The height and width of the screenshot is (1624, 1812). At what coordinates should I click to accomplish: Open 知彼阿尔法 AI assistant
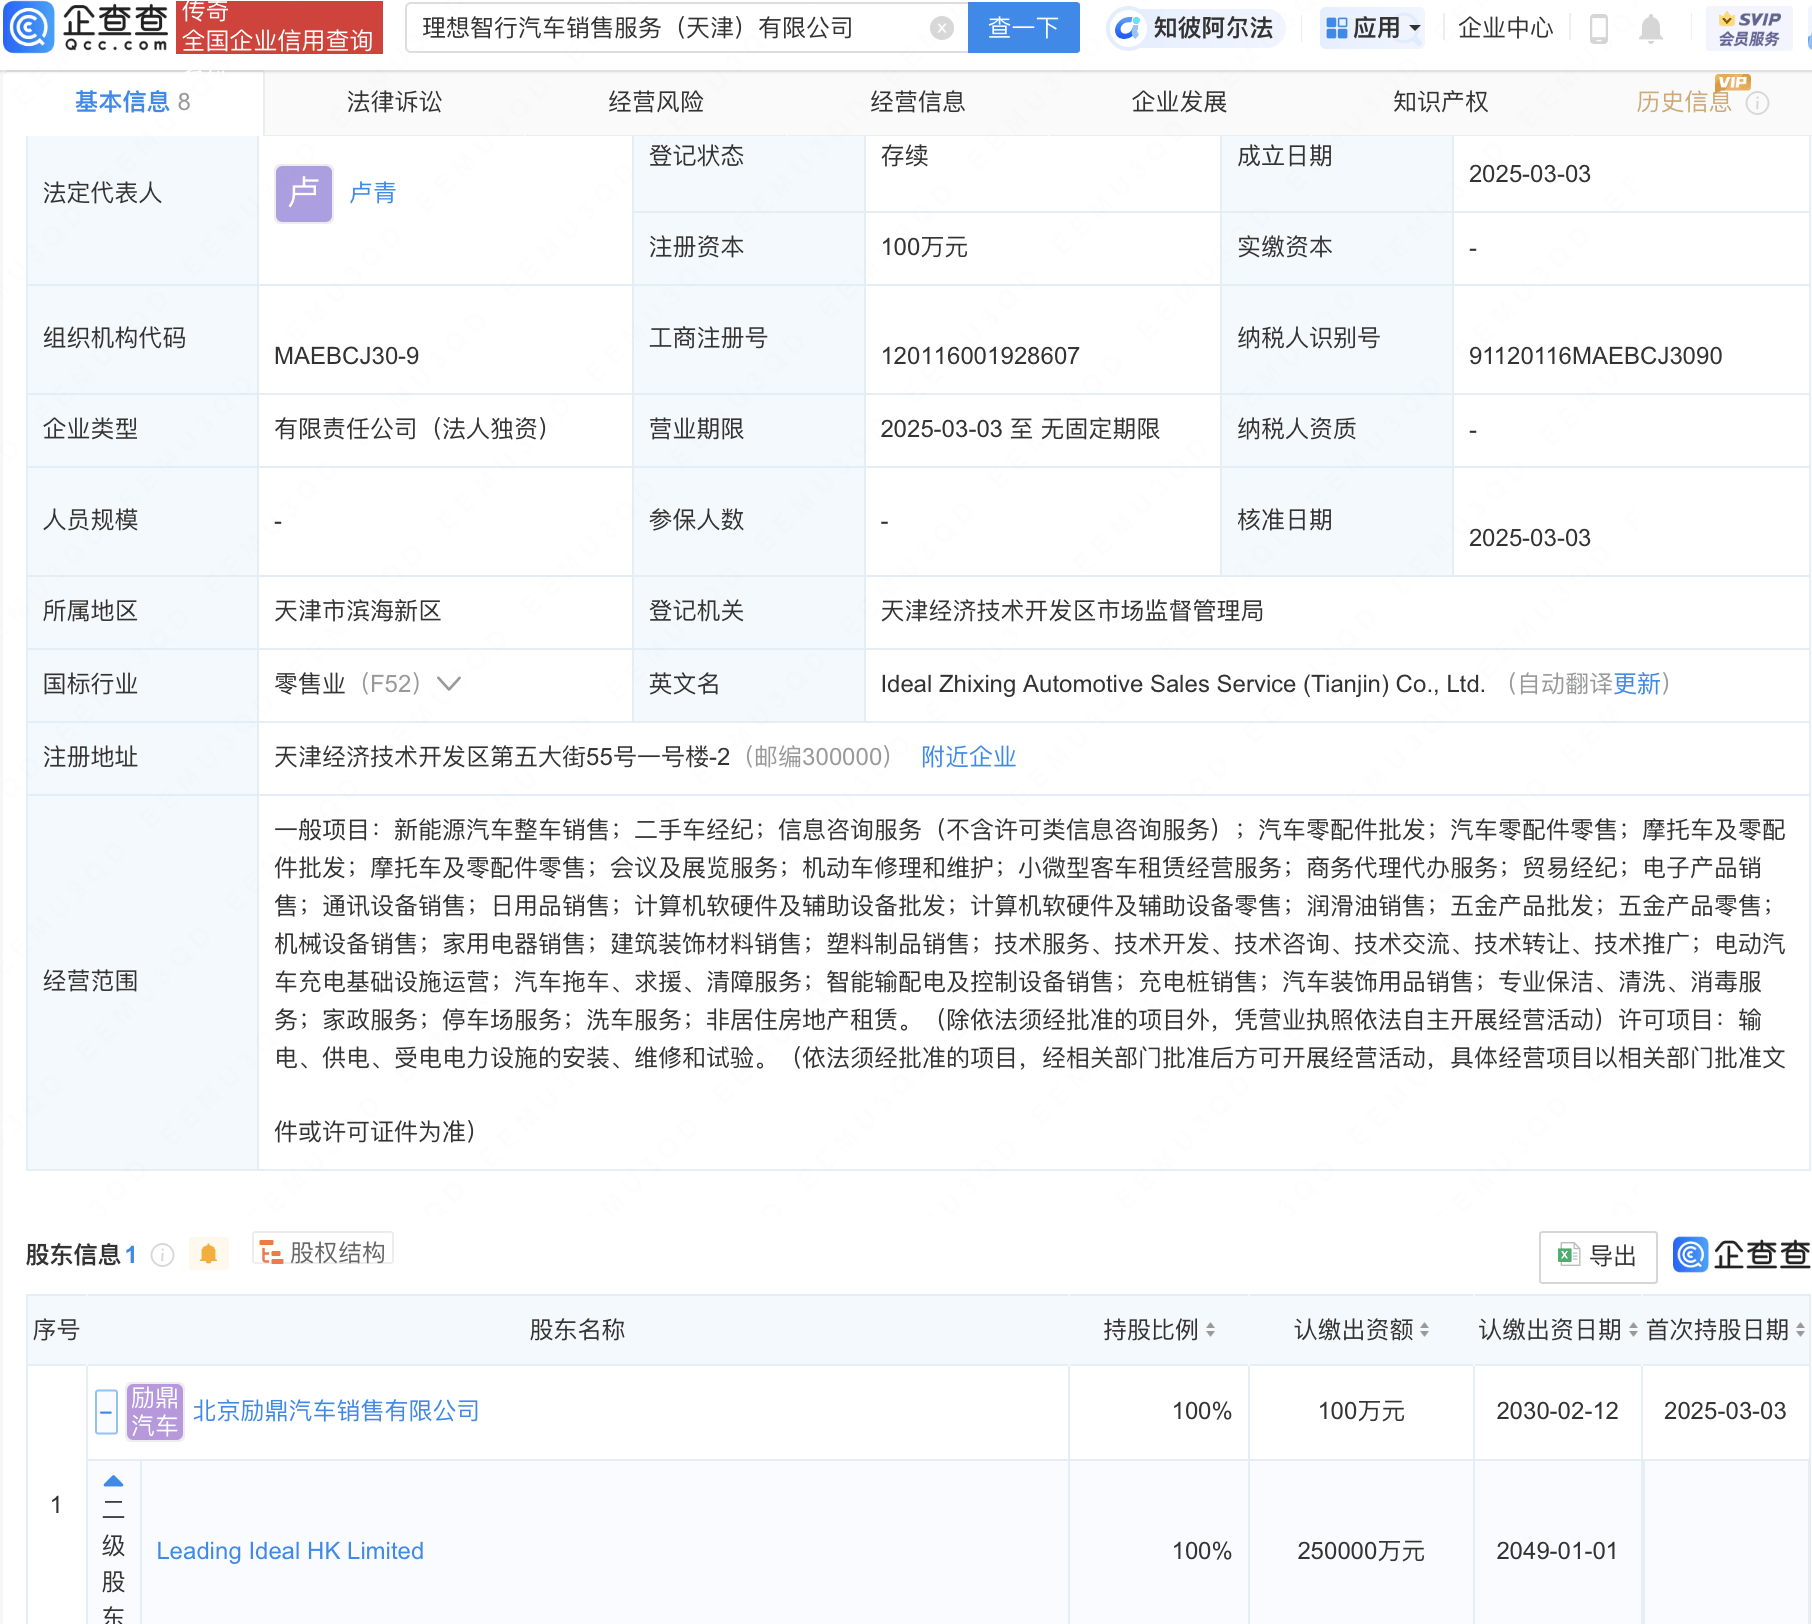pos(1195,28)
